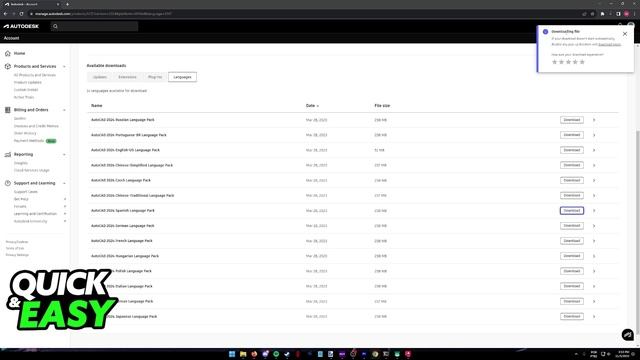640x360 pixels.
Task: Download the Czech Language Pack
Action: coord(571,180)
